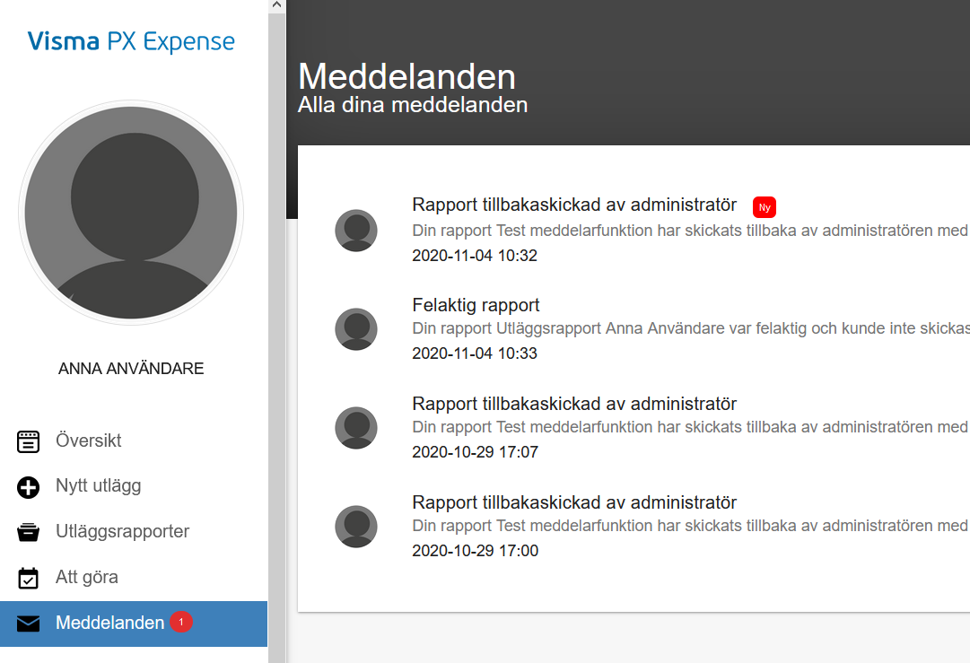Open newest Rapport tillbakaskickad av administratör message
970x663 pixels.
(x=574, y=205)
